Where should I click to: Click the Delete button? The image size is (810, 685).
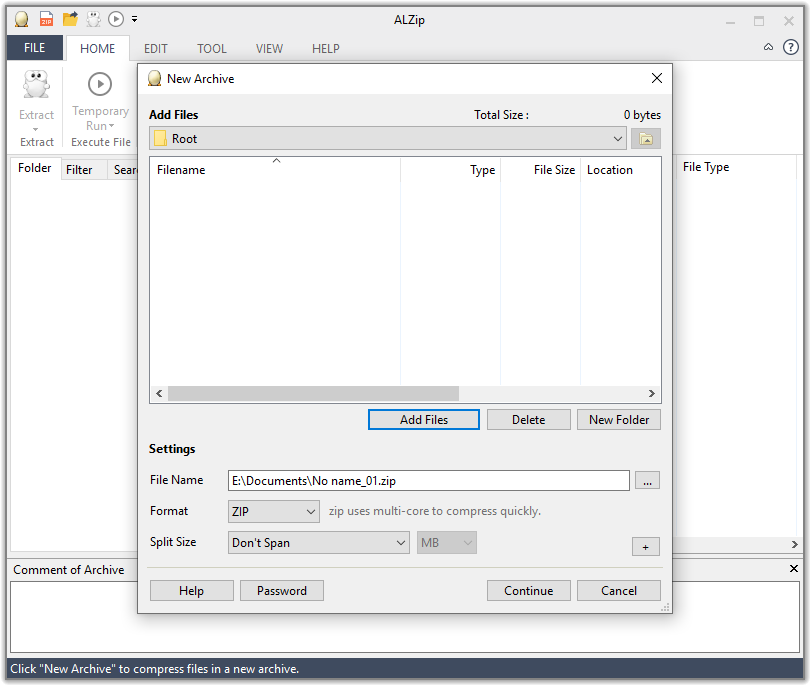[x=528, y=419]
